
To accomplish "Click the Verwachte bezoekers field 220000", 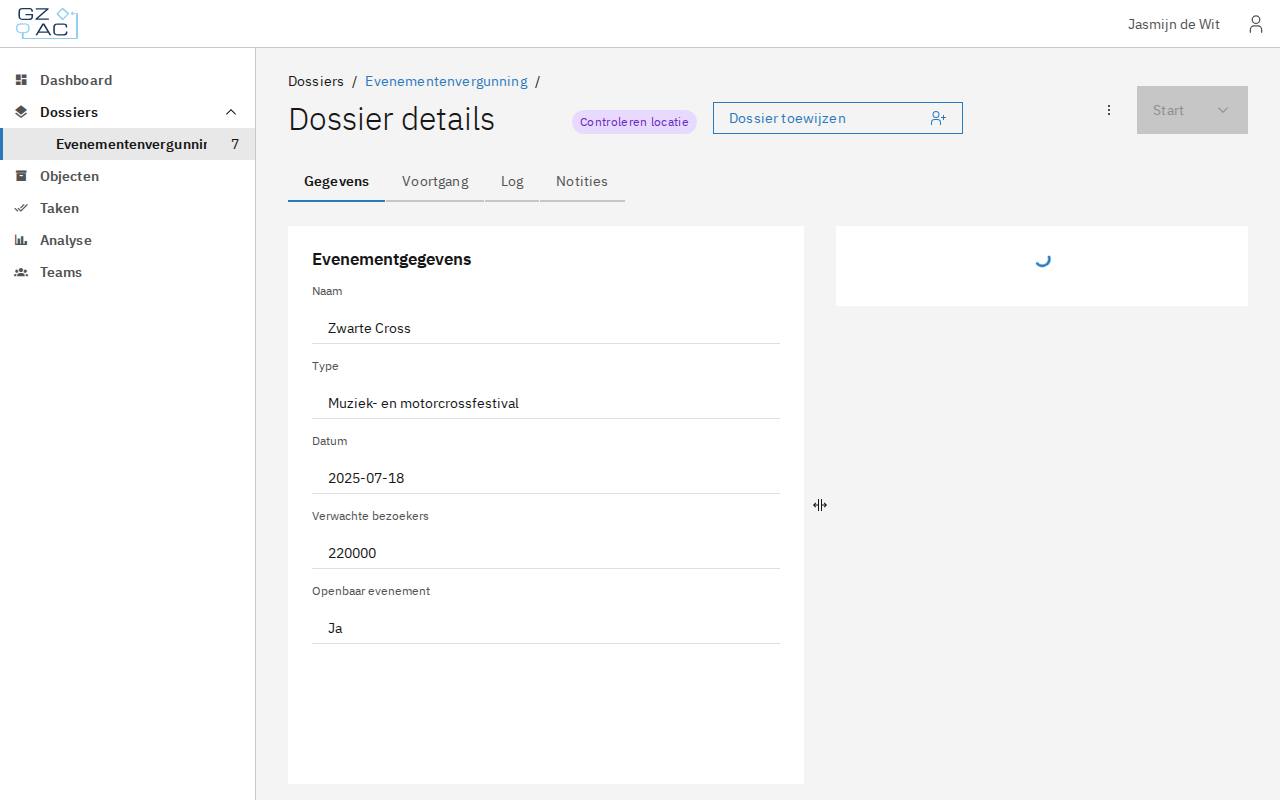I will click(x=546, y=553).
